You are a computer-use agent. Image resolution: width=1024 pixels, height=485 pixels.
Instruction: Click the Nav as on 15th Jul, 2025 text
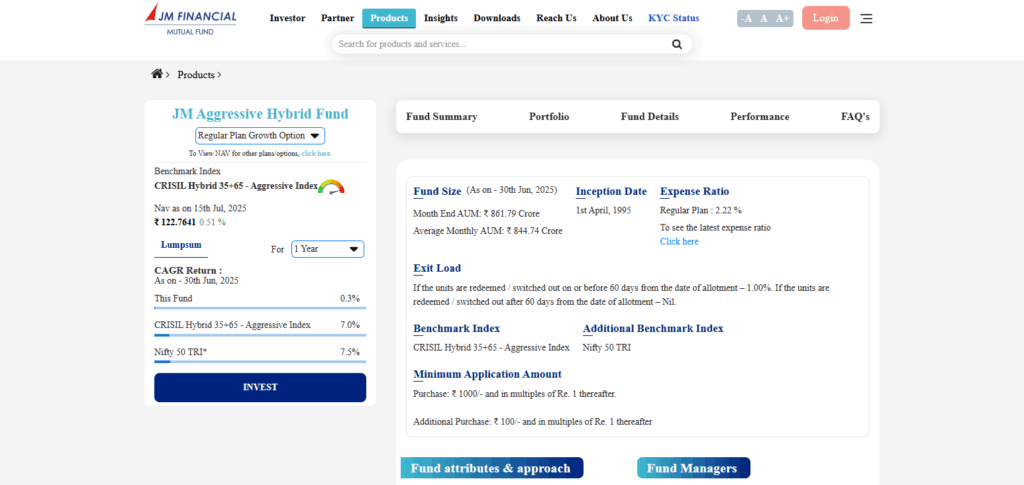pyautogui.click(x=200, y=208)
